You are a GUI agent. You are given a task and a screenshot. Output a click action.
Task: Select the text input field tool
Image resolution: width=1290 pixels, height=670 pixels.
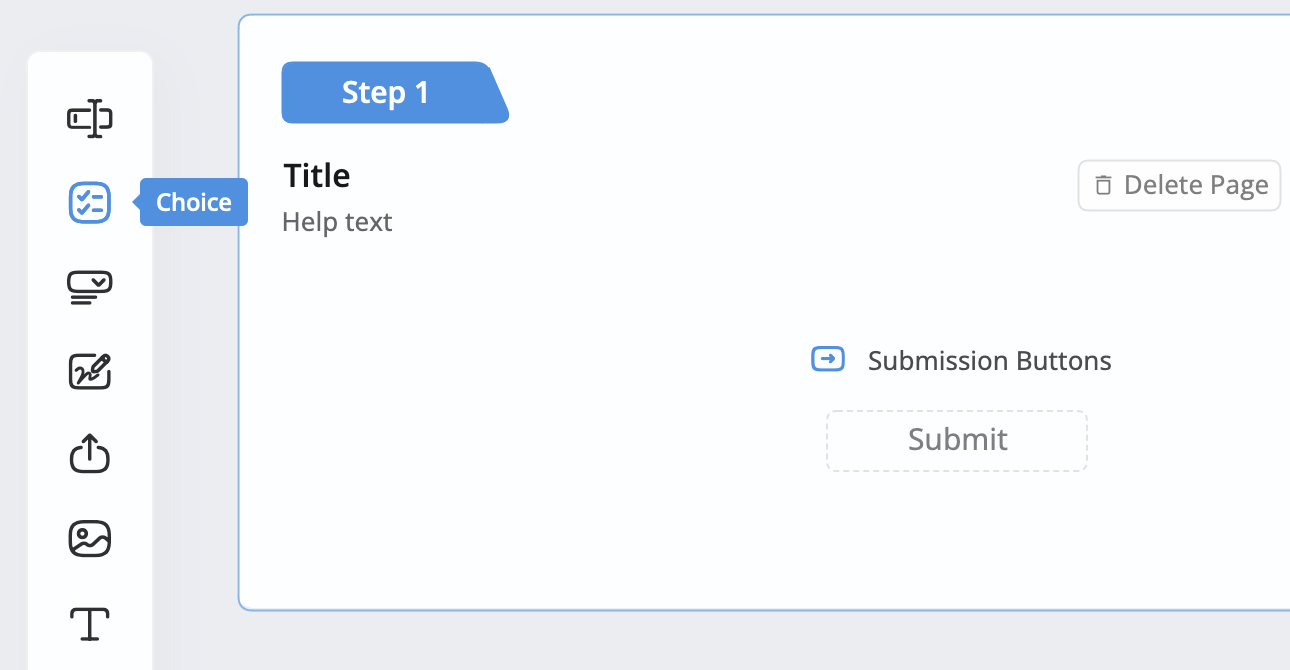coord(90,119)
